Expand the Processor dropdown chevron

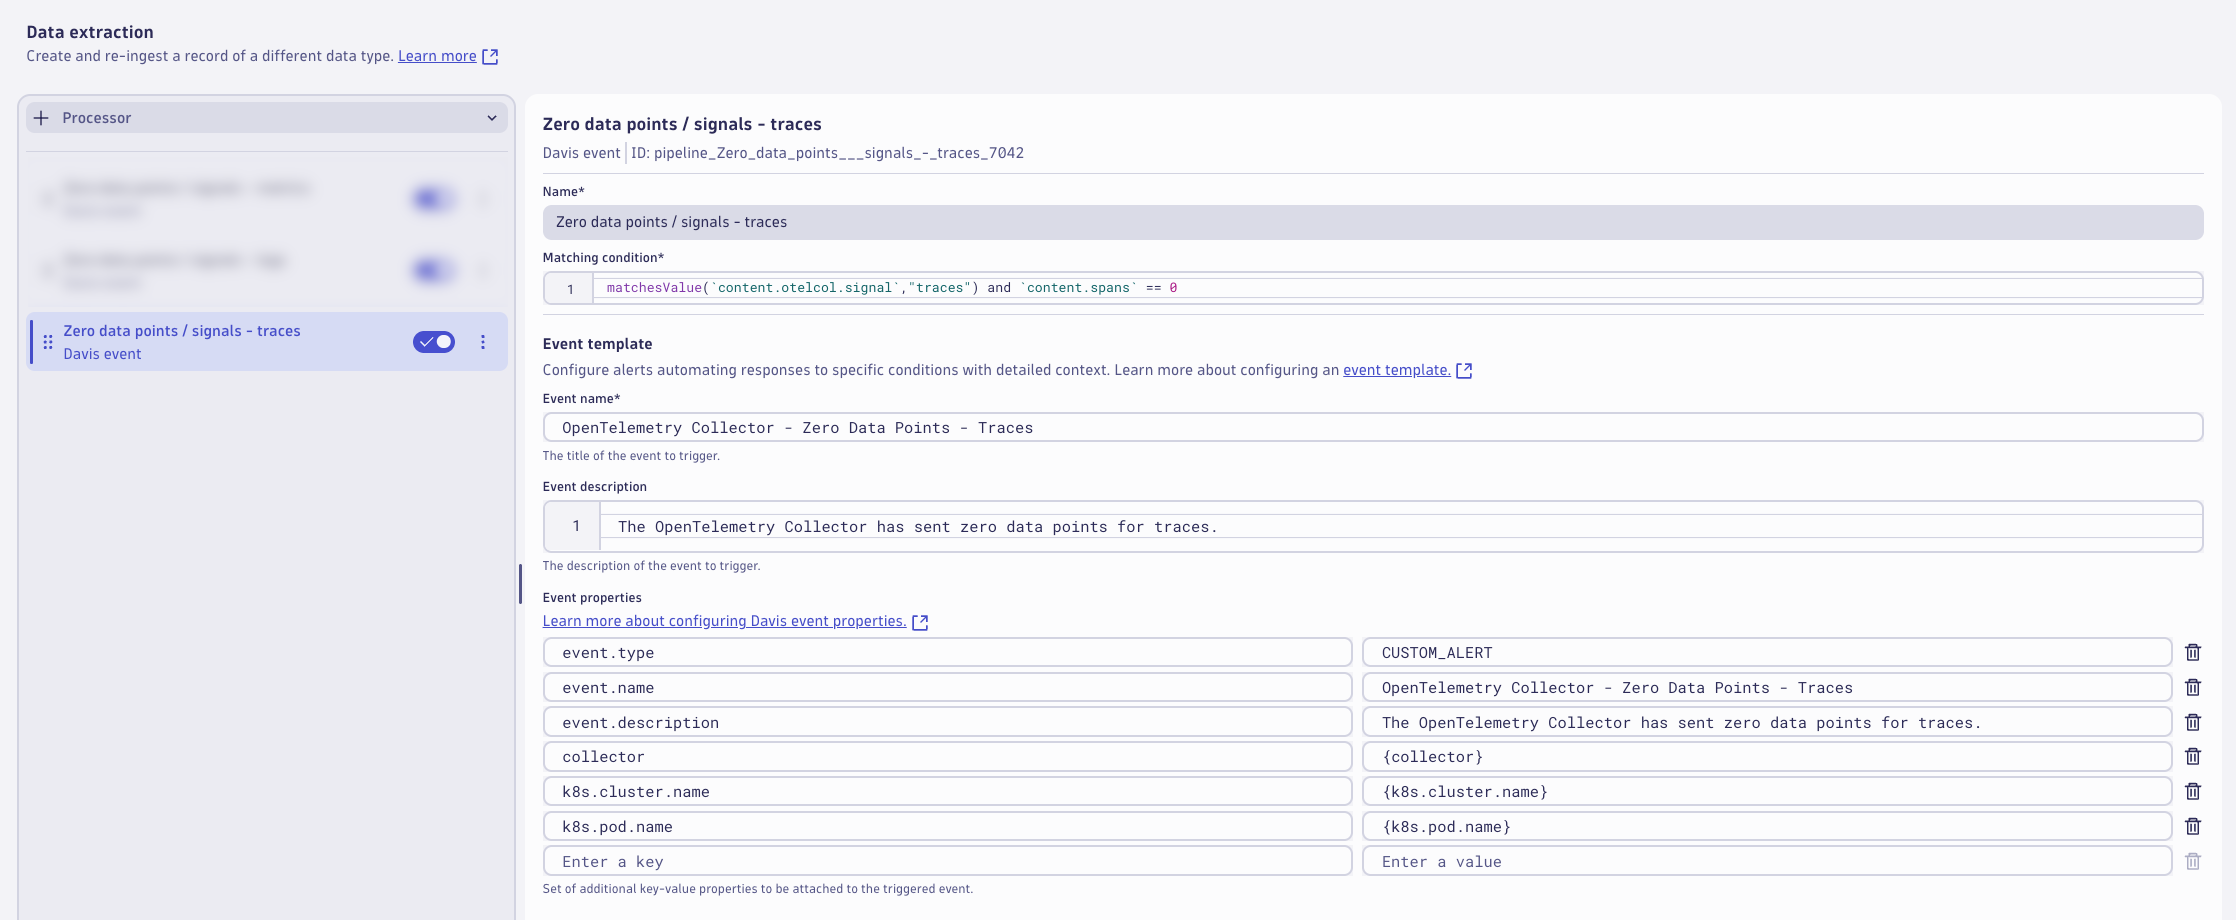point(492,118)
